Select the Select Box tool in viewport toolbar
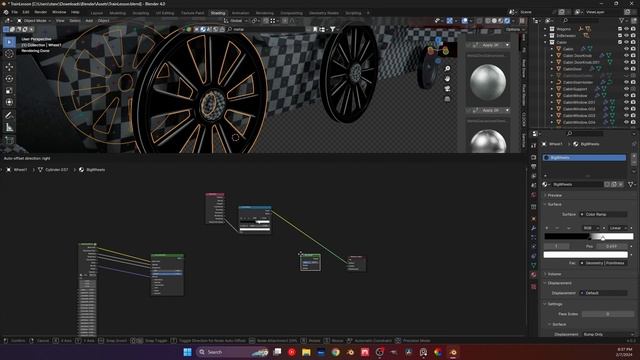640x360 pixels. coord(9,42)
